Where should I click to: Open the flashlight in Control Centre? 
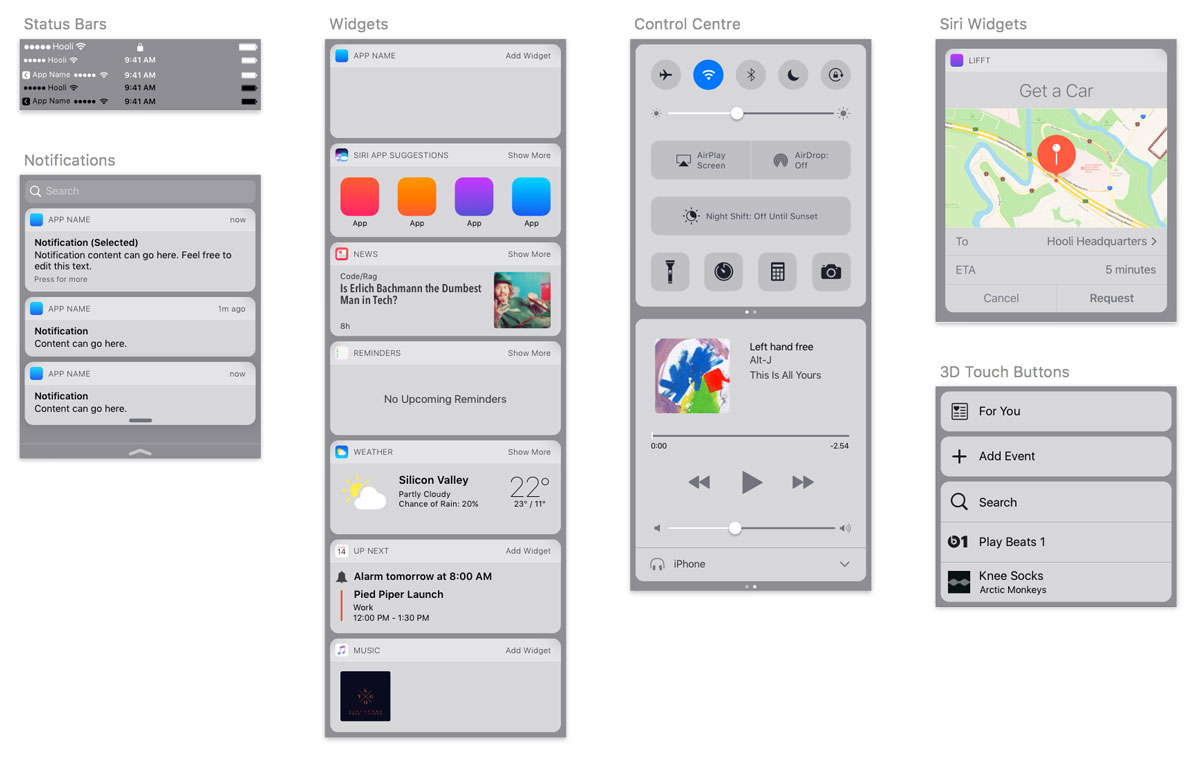(x=670, y=272)
